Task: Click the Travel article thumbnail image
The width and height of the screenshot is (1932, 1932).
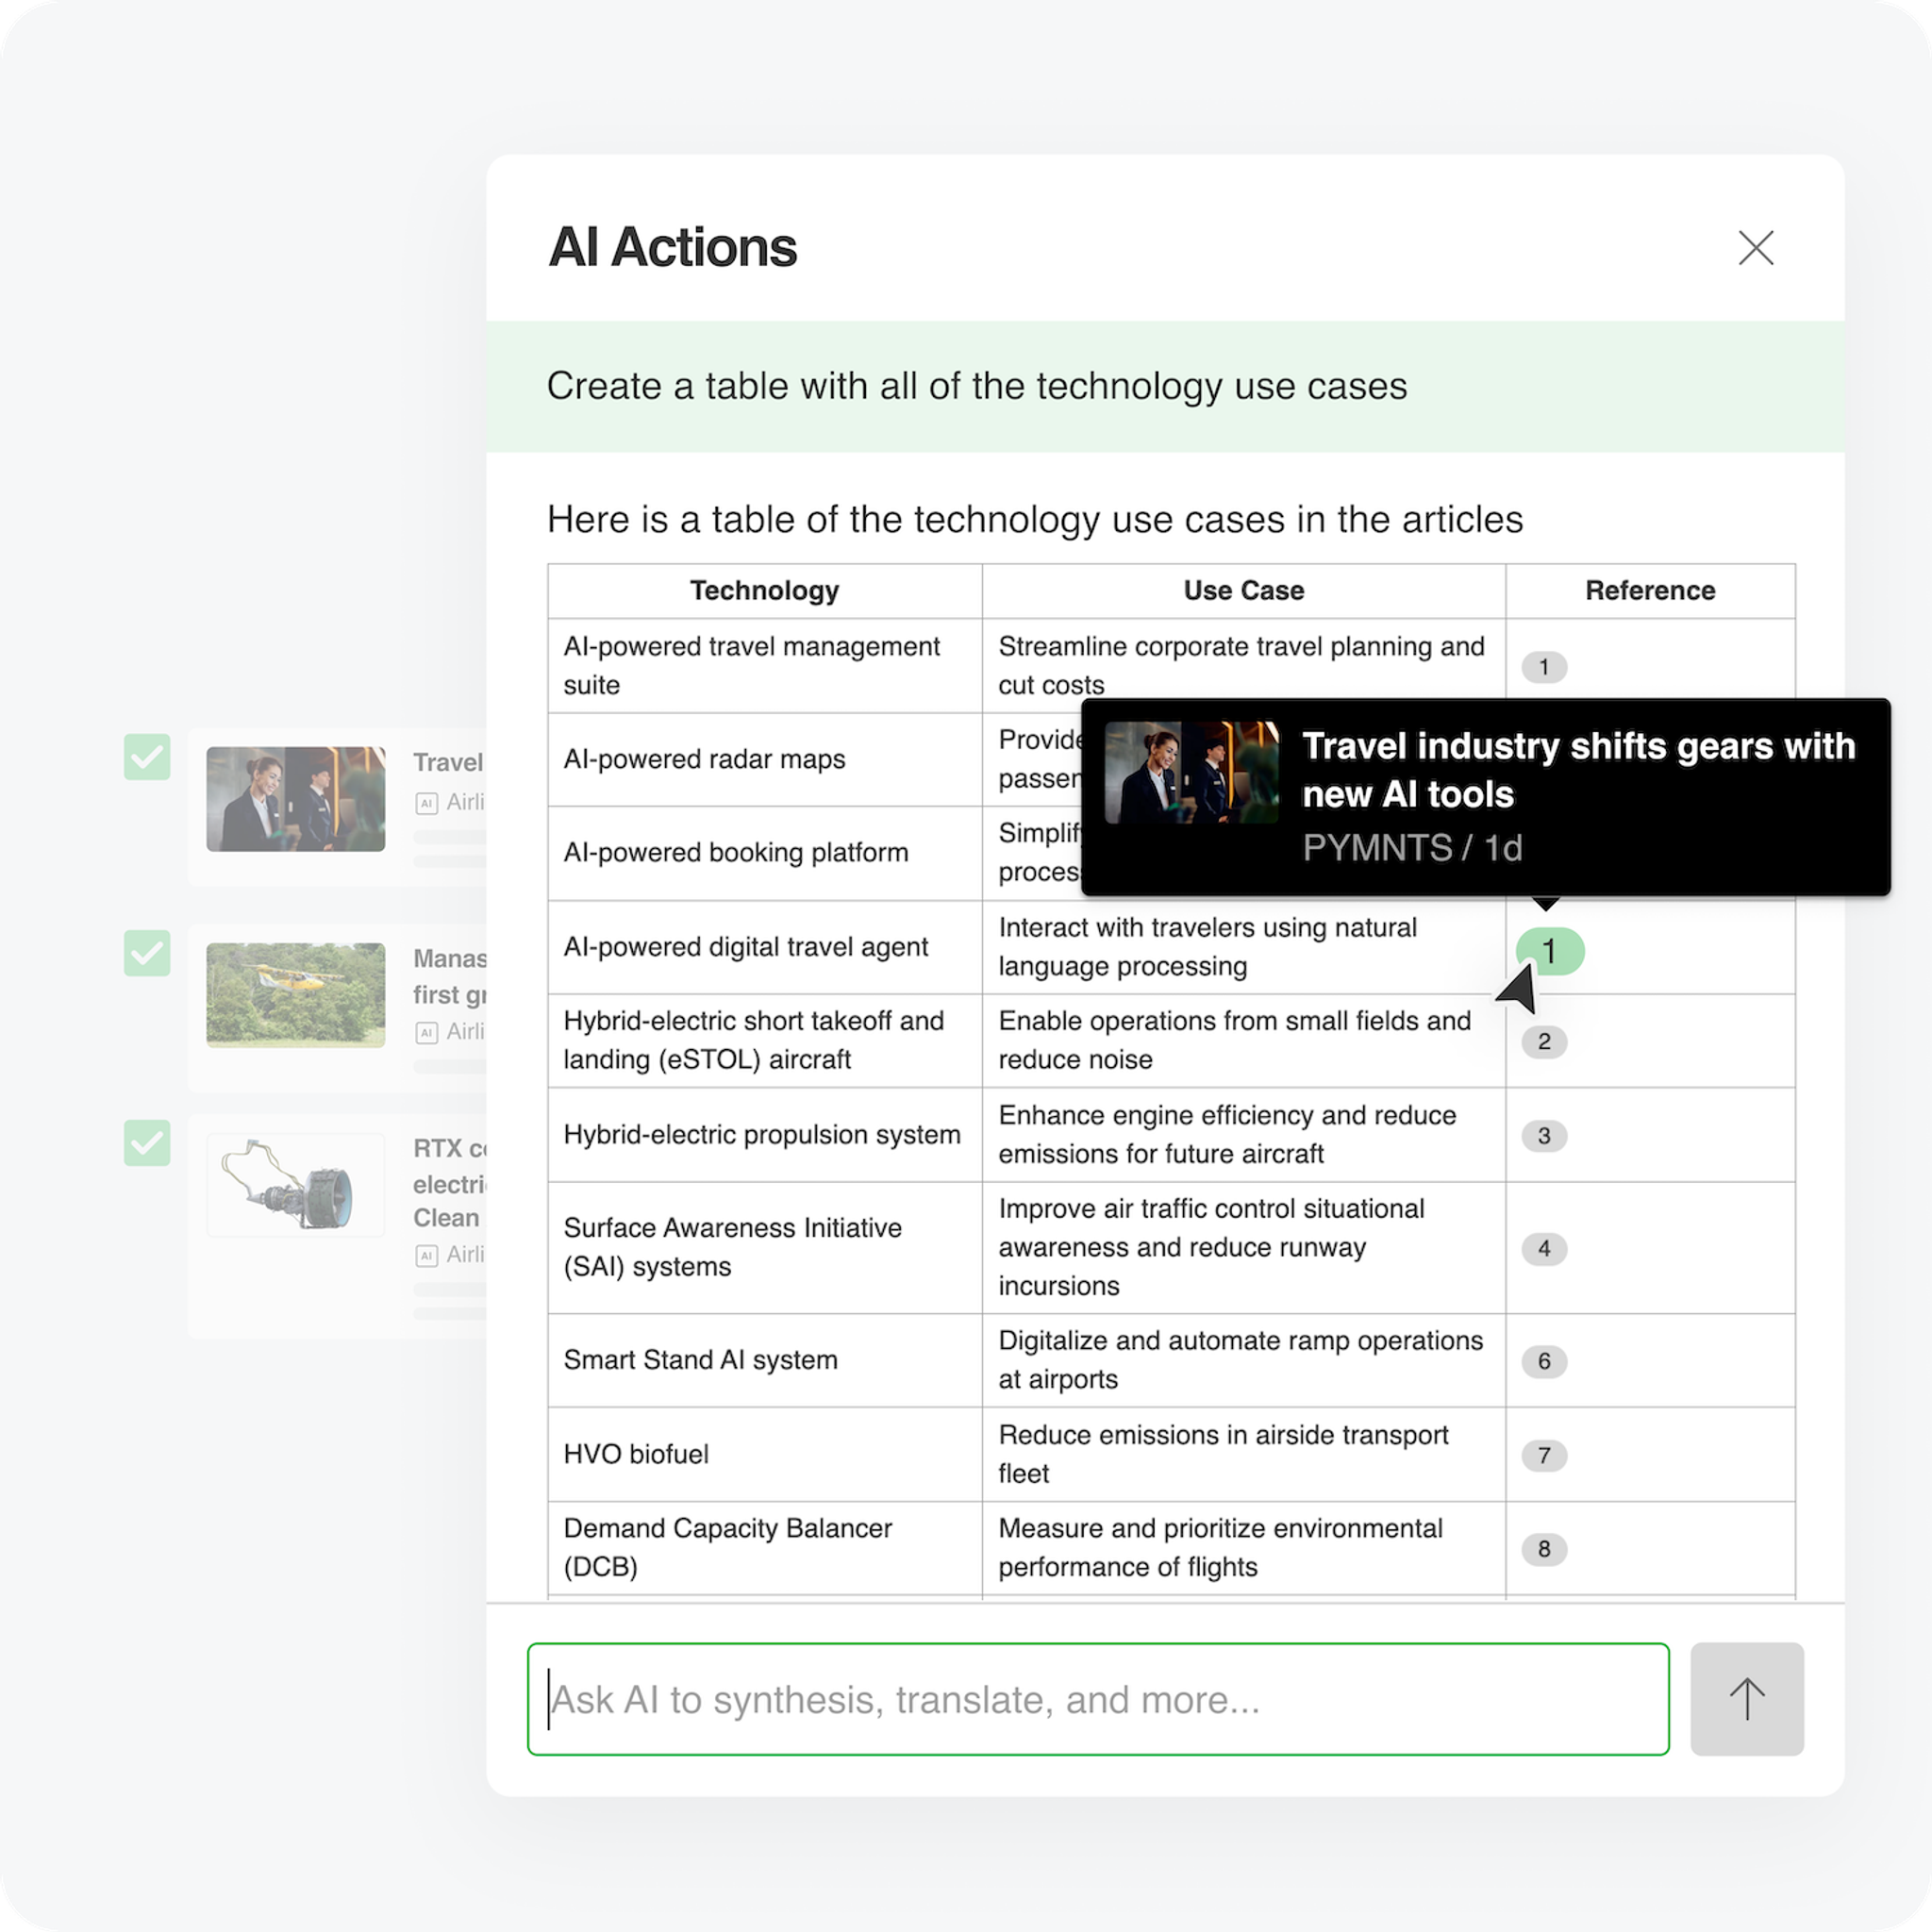Action: click(x=295, y=798)
